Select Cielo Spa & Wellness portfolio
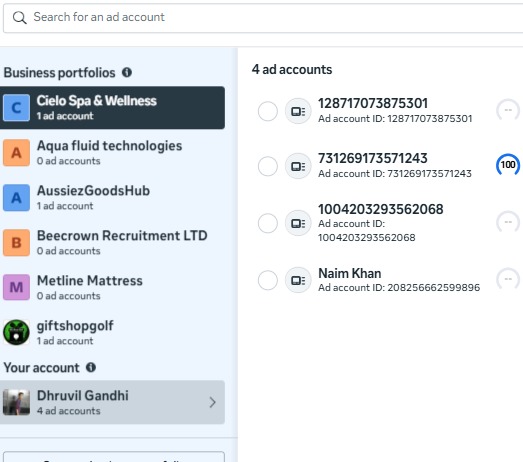Image resolution: width=523 pixels, height=462 pixels. (112, 107)
